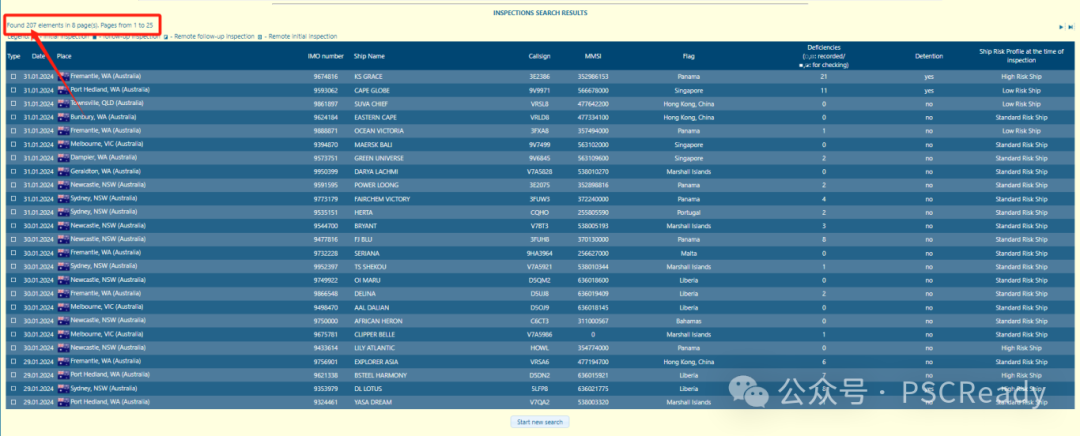Click the inspection type square for MAERSK BALI
This screenshot has height=436, width=1080.
(13, 145)
